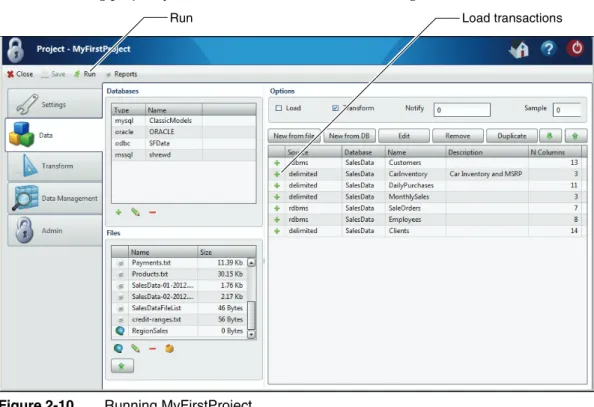Click the Duplicate button
This screenshot has width=594, height=407.
pos(512,136)
